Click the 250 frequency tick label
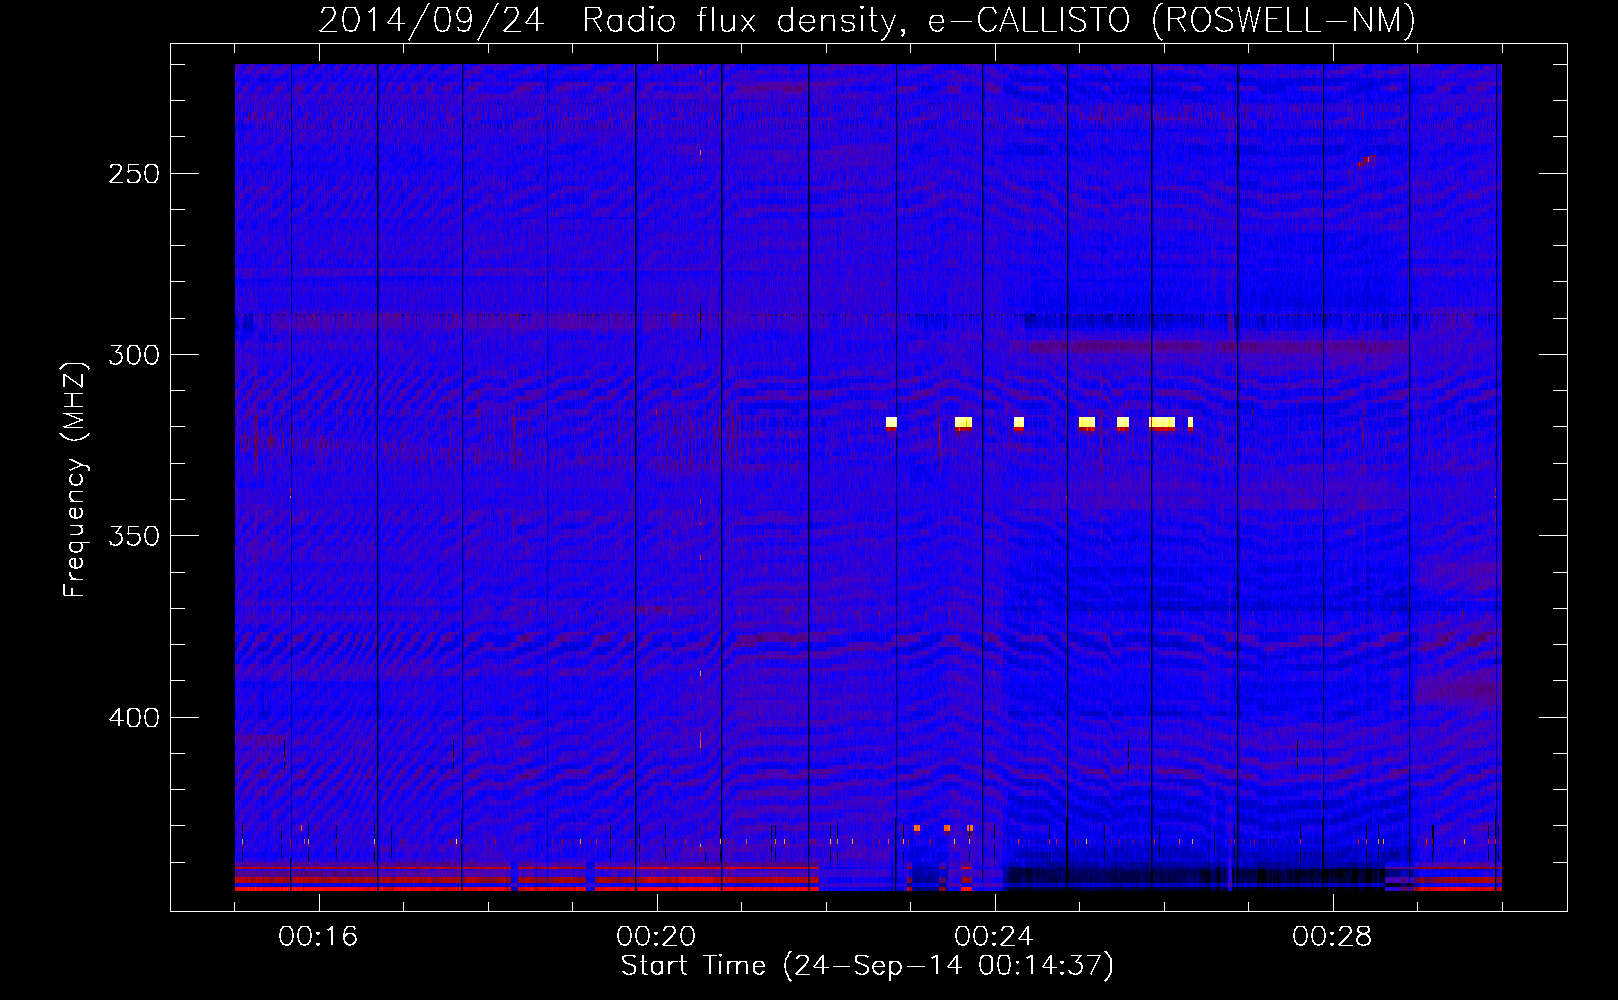The height and width of the screenshot is (1000, 1618). click(x=134, y=174)
